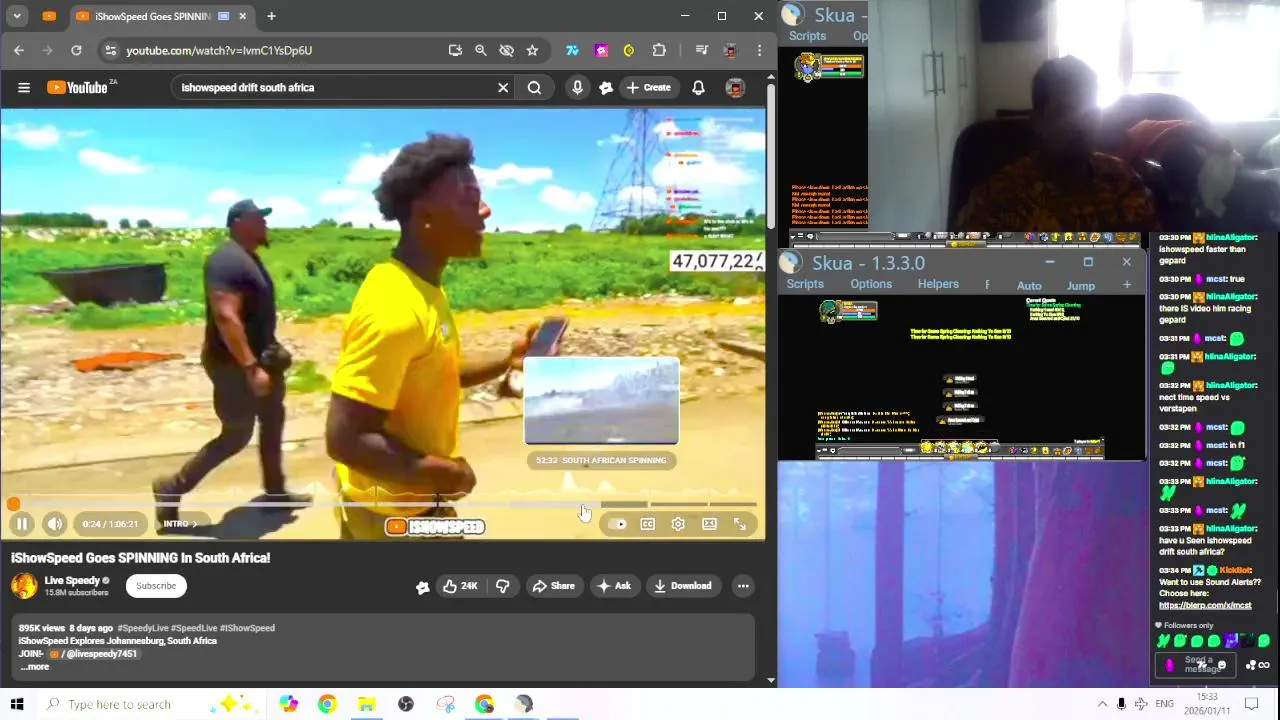Open Scripts menu in Skua 1.3.3.0

[x=805, y=284]
